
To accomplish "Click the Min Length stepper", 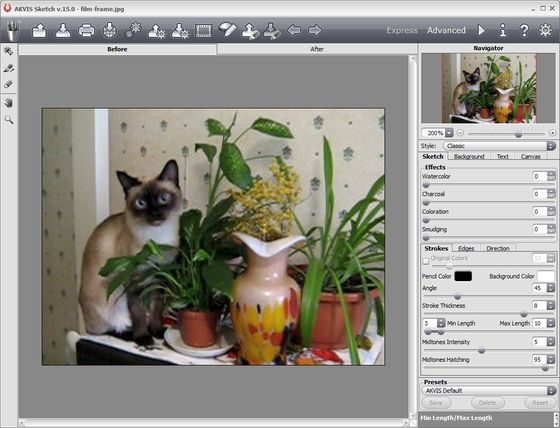I will (x=441, y=323).
